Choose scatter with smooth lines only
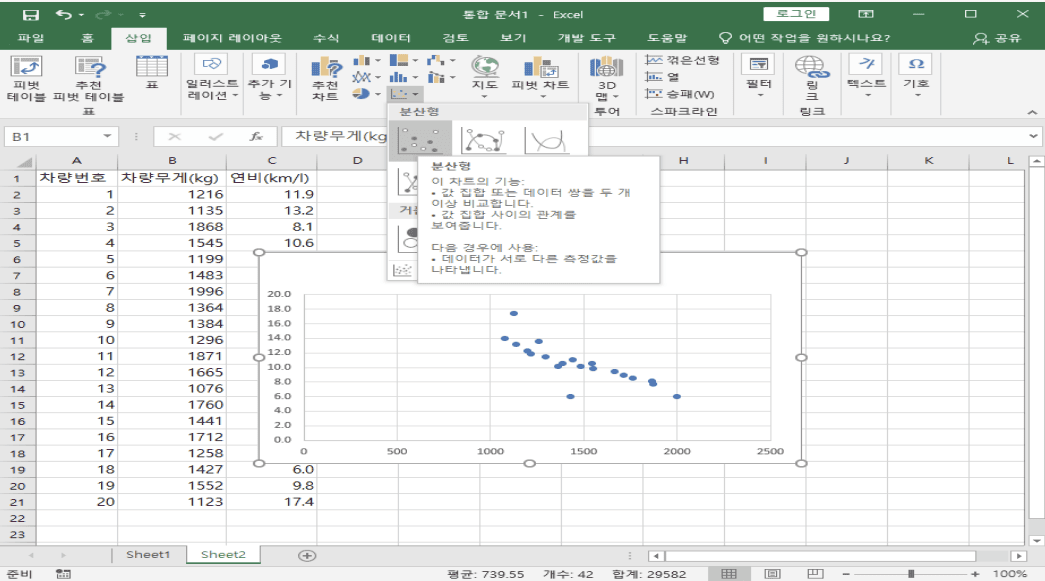 547,141
